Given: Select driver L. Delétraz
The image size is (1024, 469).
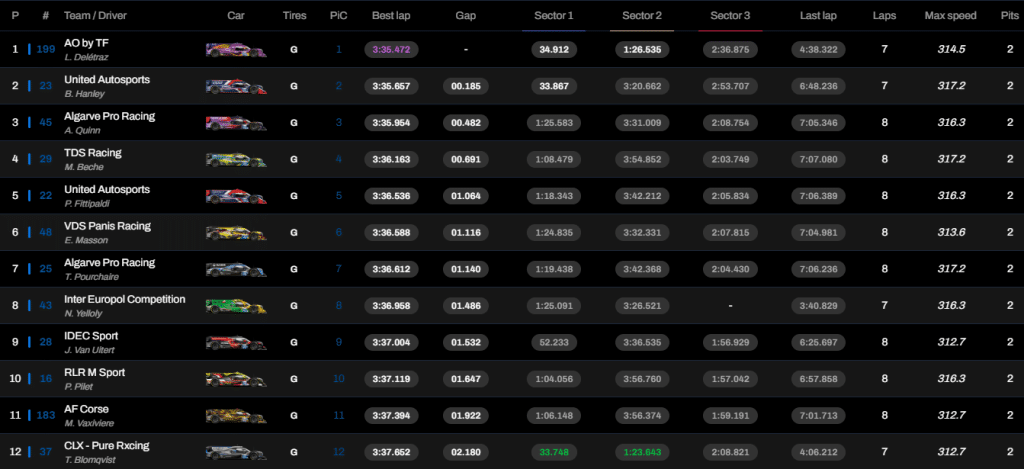Looking at the screenshot, I should point(86,57).
